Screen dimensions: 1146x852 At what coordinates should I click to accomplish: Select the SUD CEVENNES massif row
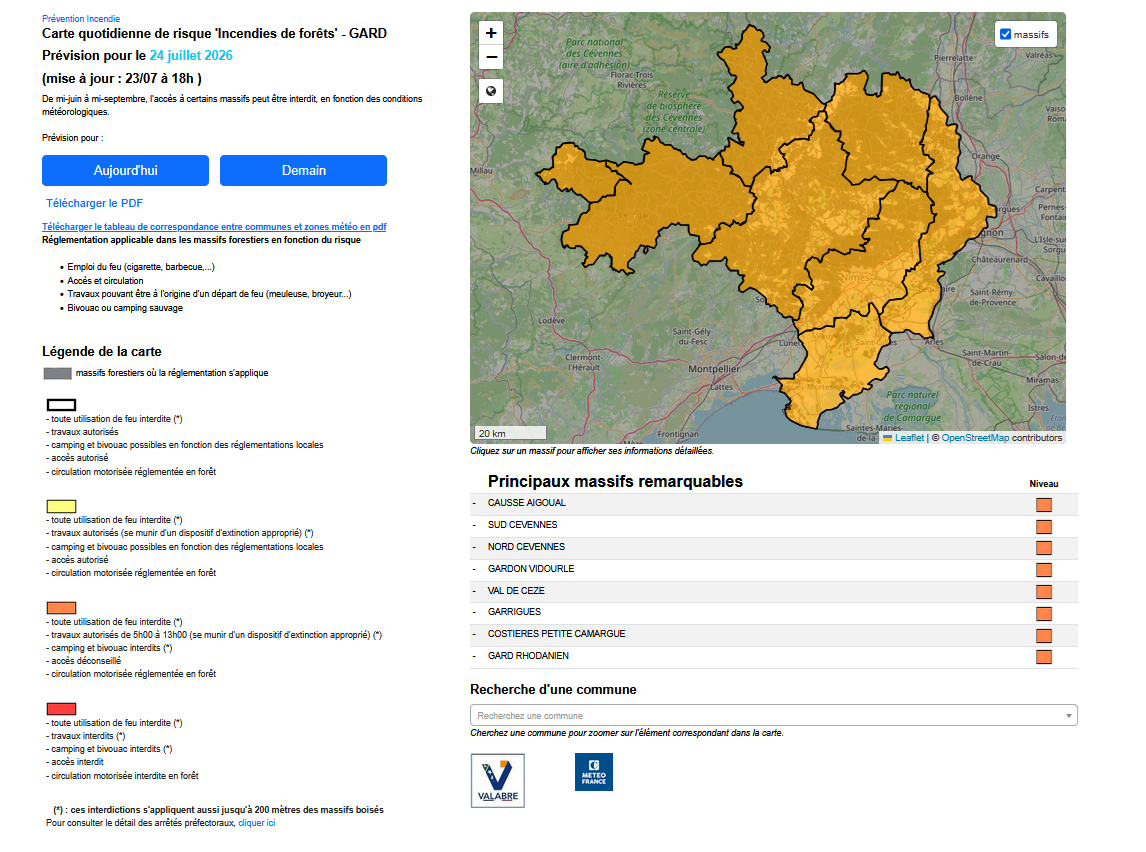click(773, 525)
